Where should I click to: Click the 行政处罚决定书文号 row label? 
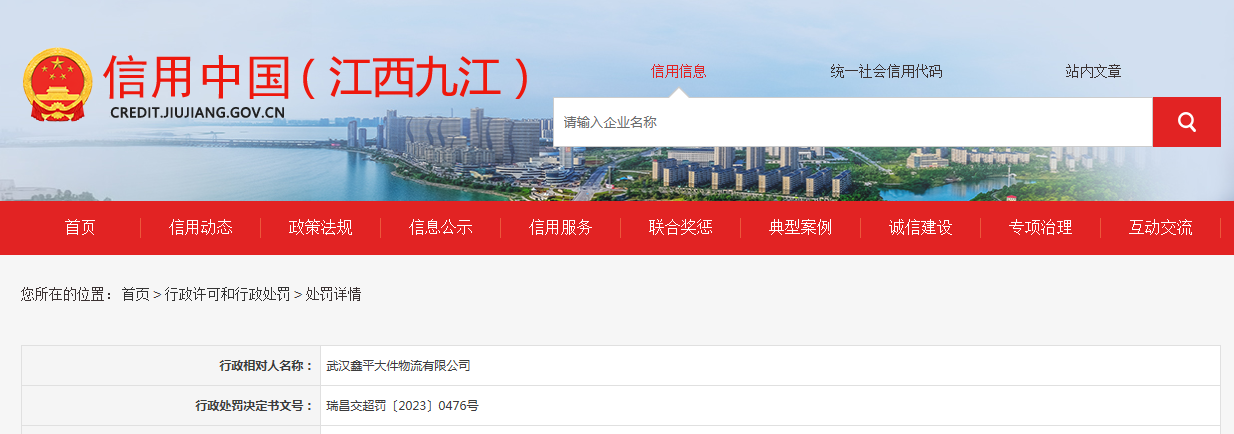[254, 406]
